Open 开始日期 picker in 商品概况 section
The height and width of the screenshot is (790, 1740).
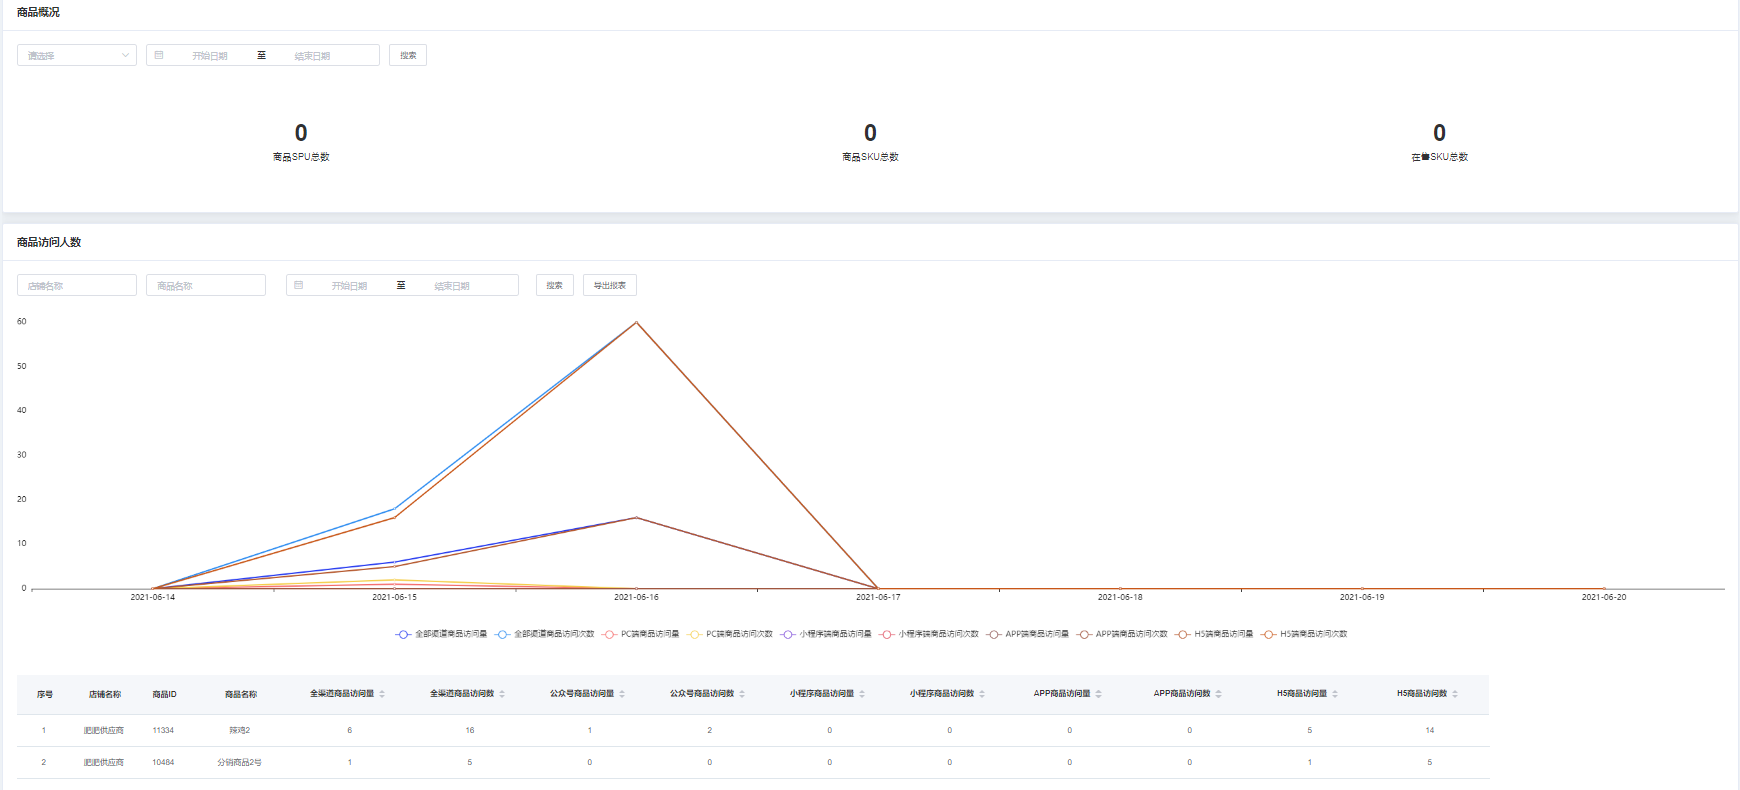pyautogui.click(x=210, y=56)
